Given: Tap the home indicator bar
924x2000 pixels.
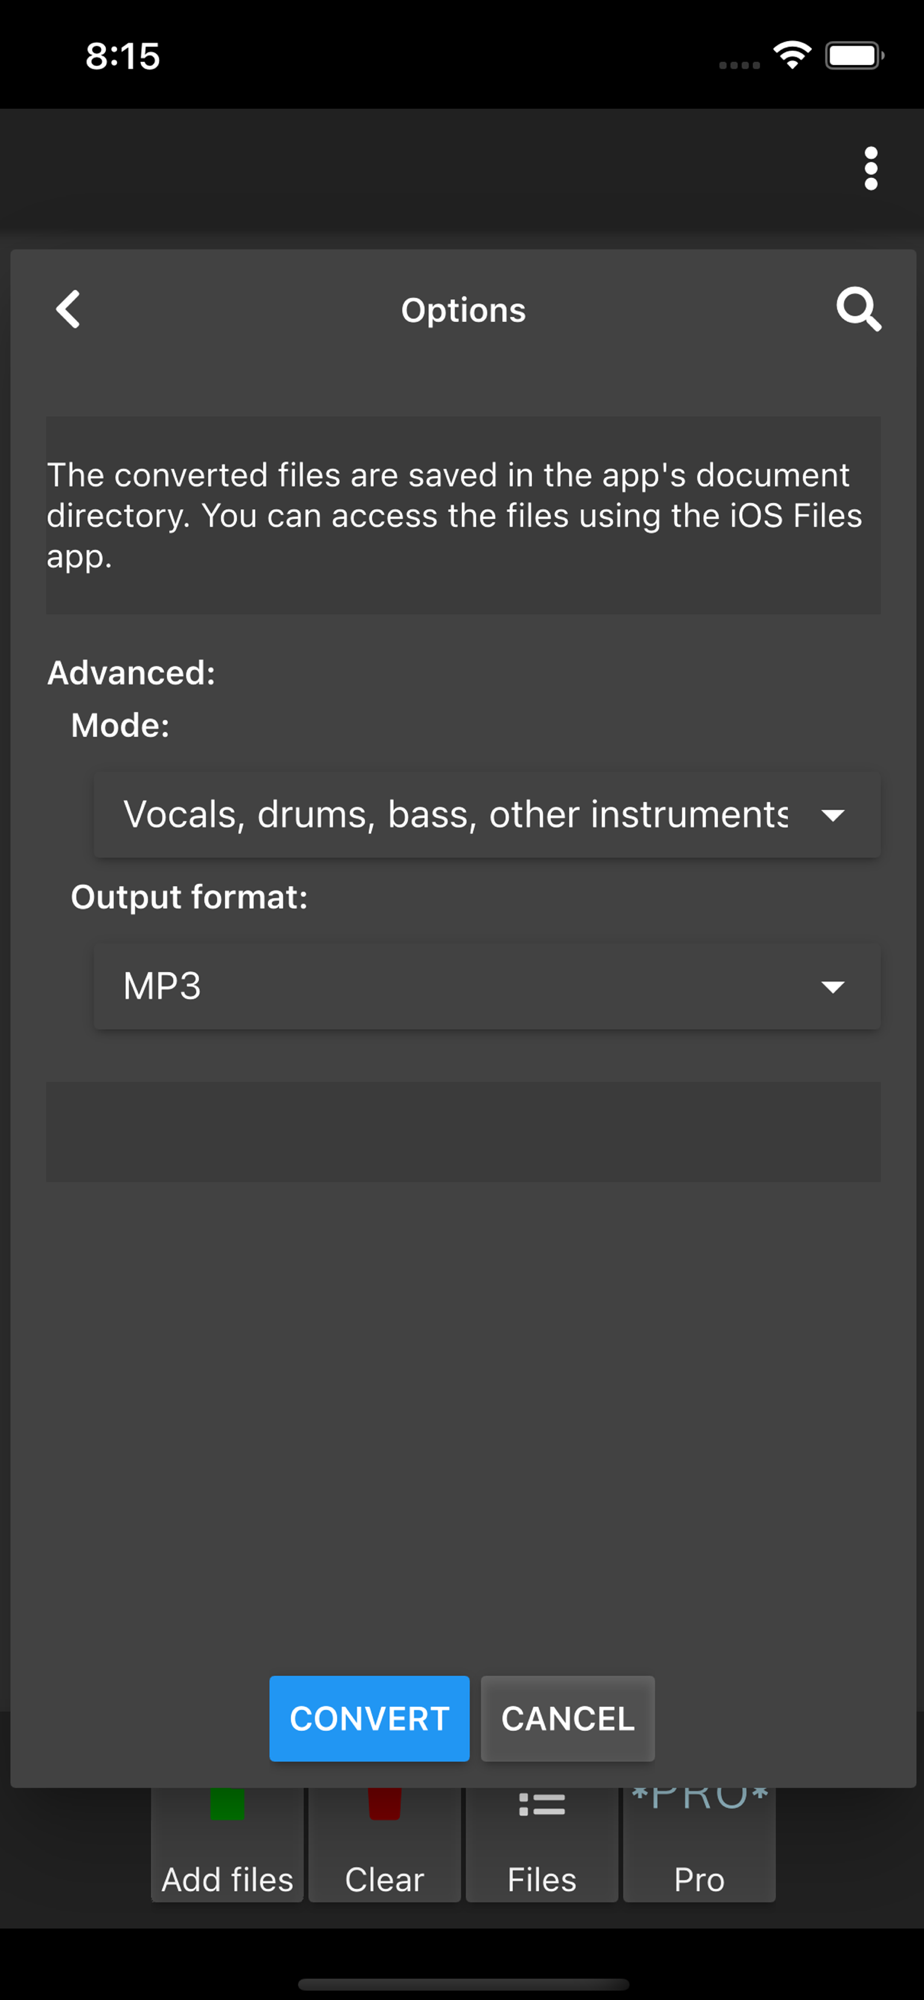Looking at the screenshot, I should (463, 1984).
